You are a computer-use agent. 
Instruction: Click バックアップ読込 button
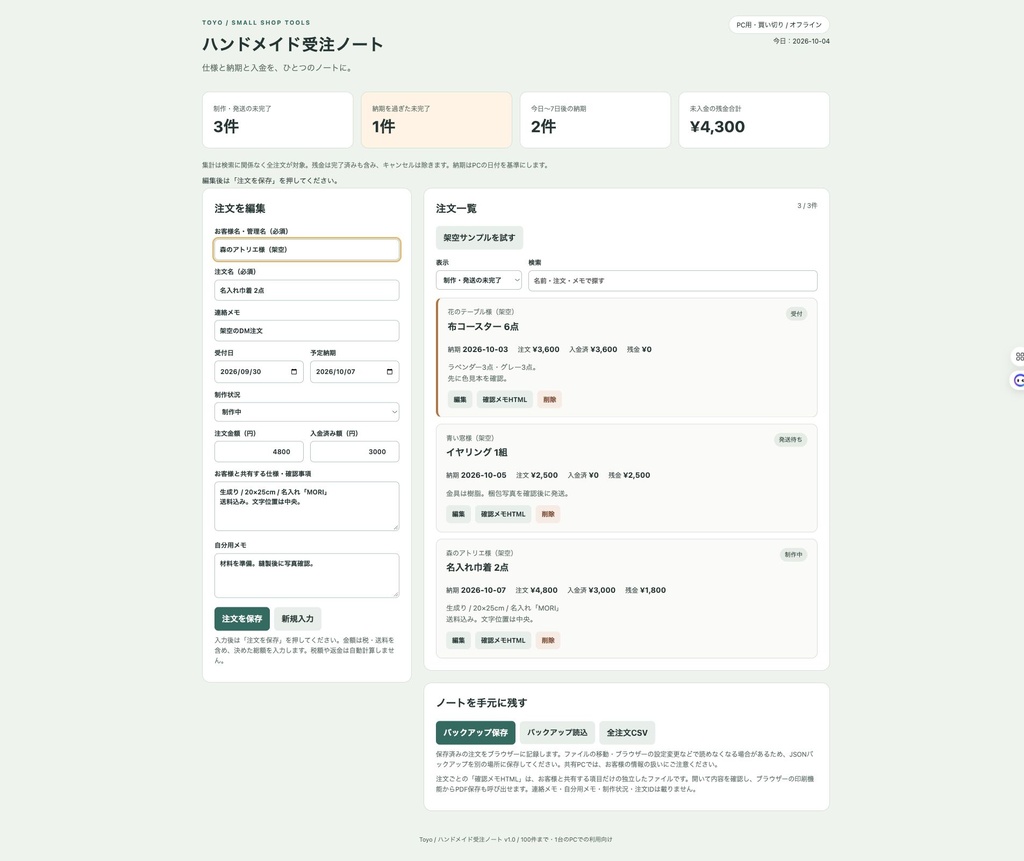(x=557, y=733)
